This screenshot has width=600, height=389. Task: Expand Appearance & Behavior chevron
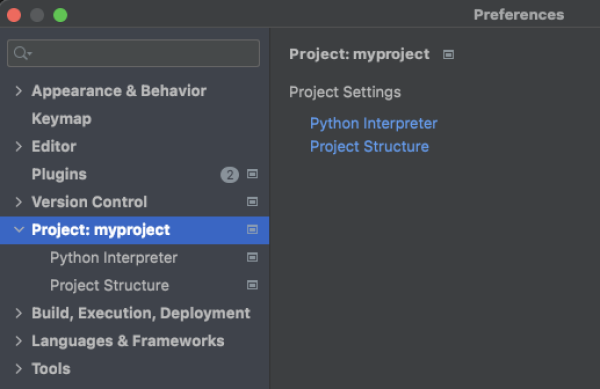(x=18, y=91)
